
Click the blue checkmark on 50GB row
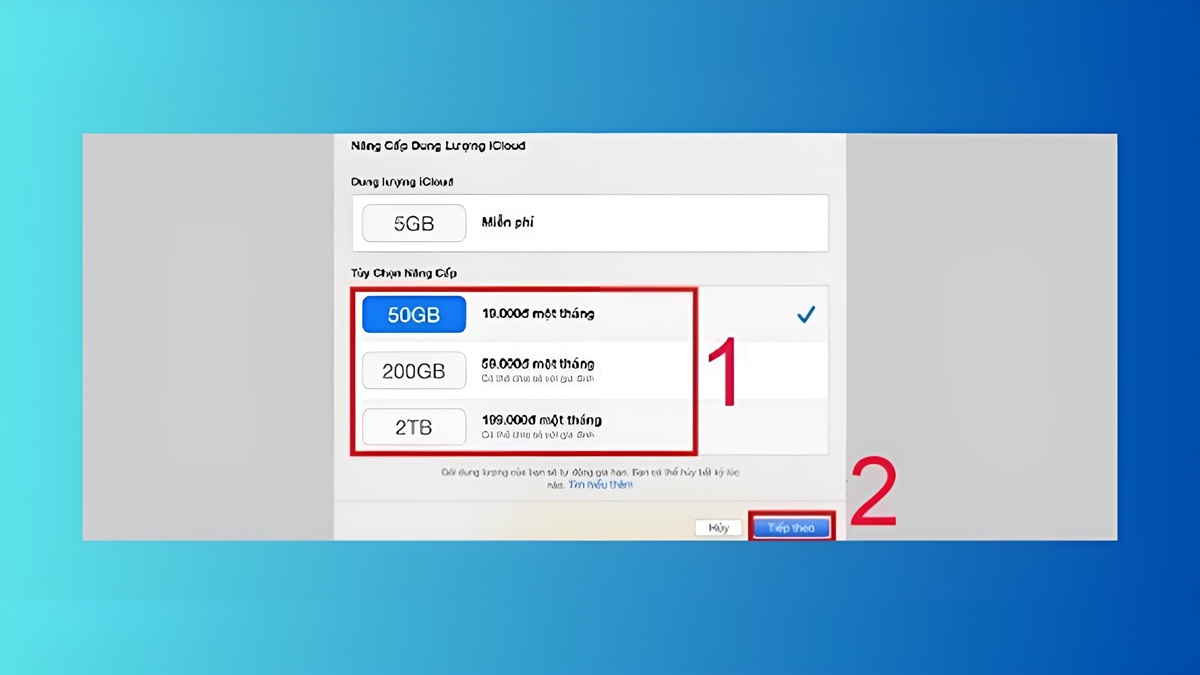click(x=806, y=314)
